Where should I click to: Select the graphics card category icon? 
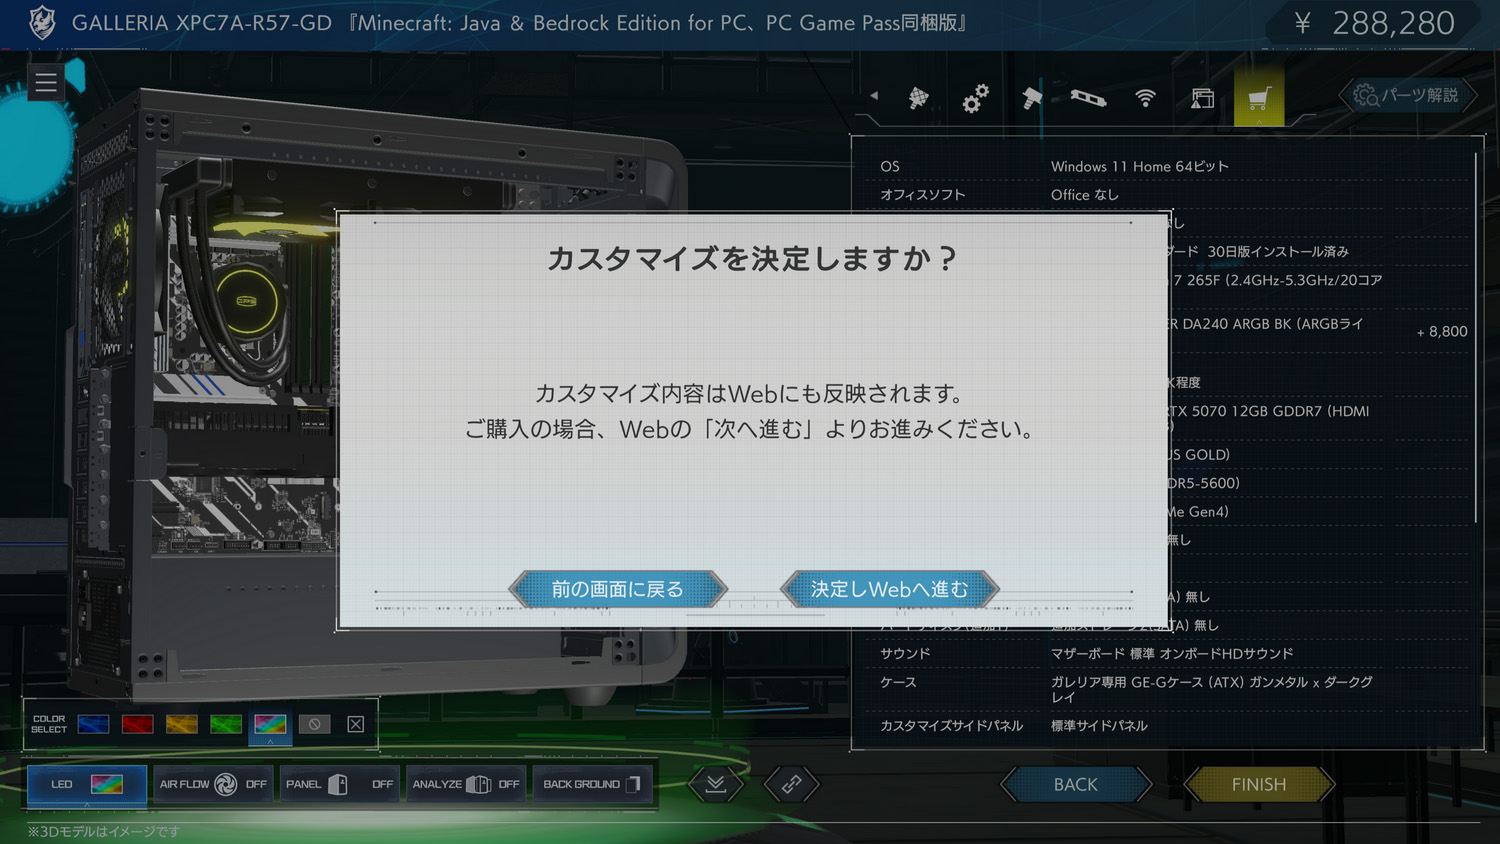point(1088,98)
